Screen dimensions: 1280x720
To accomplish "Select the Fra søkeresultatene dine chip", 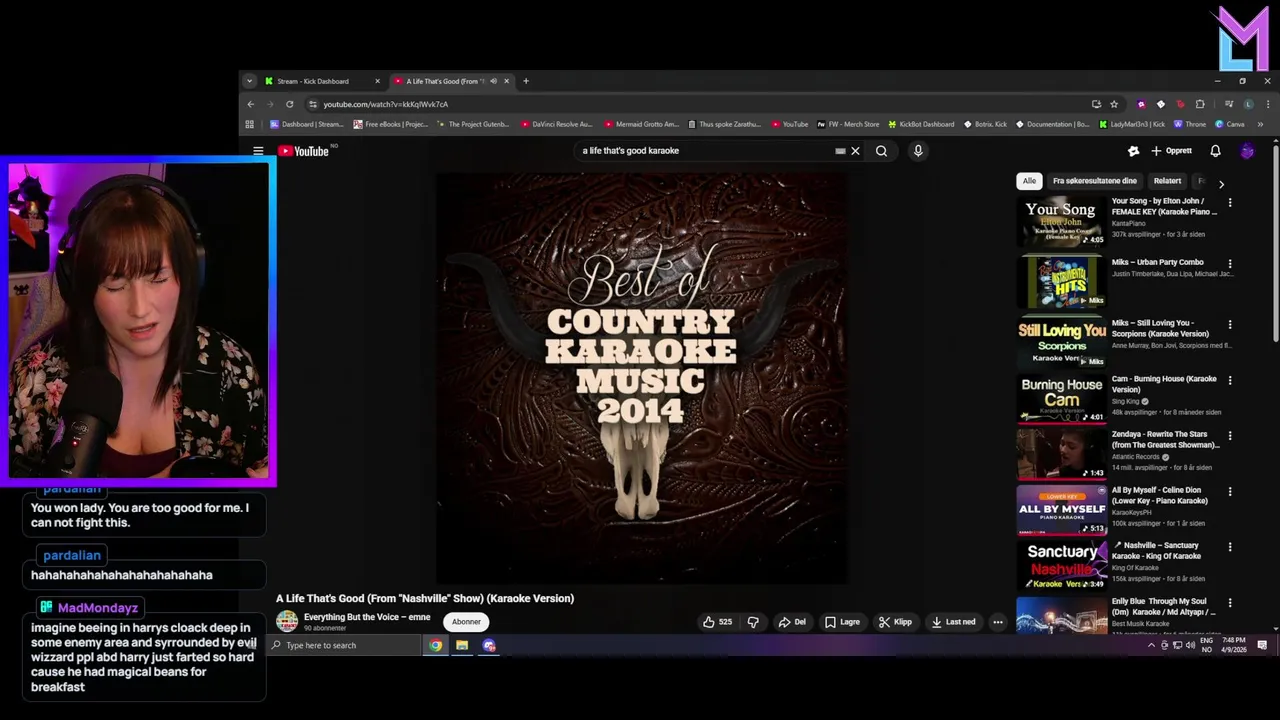I will (x=1094, y=181).
